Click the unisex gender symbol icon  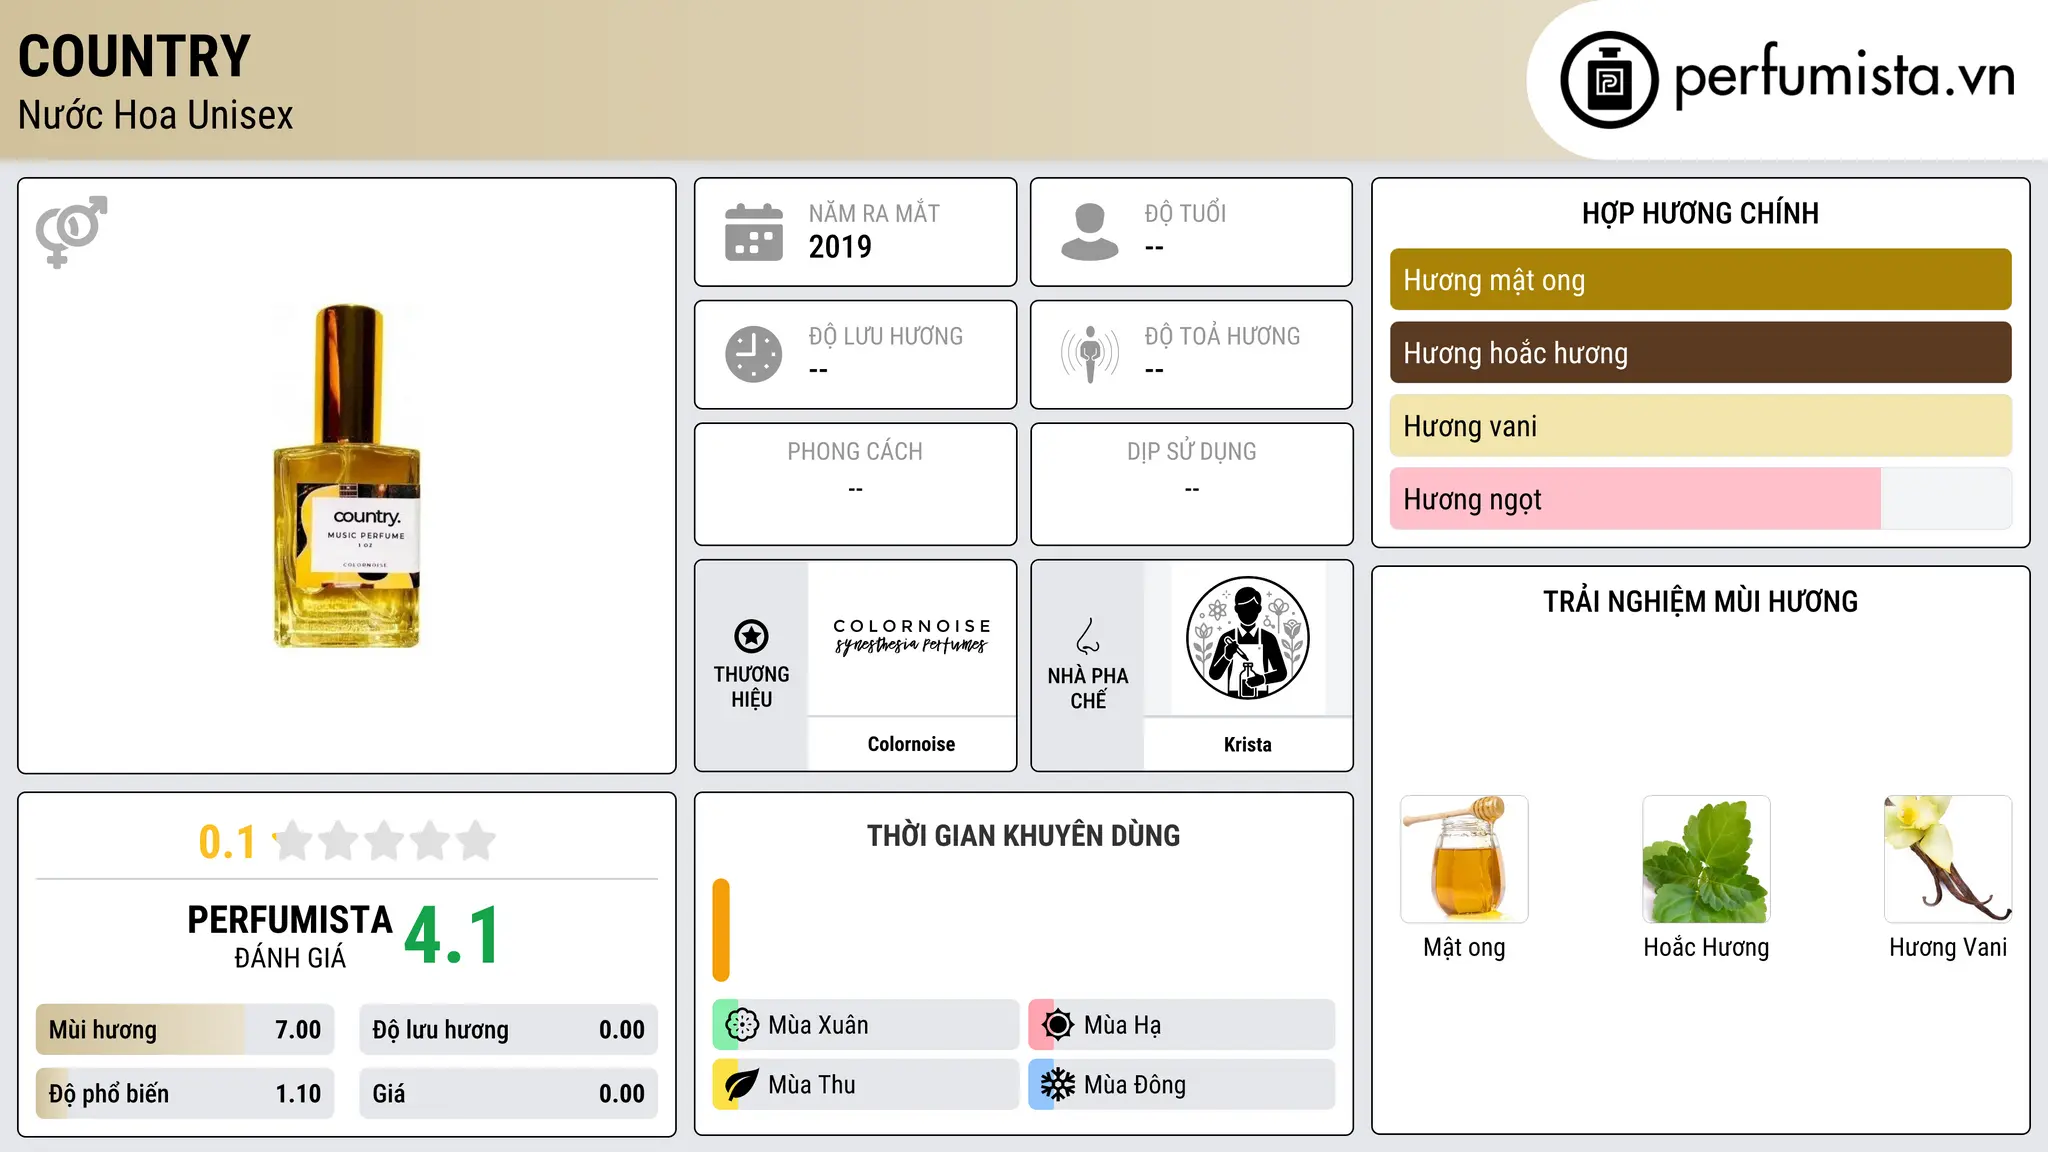[x=71, y=231]
